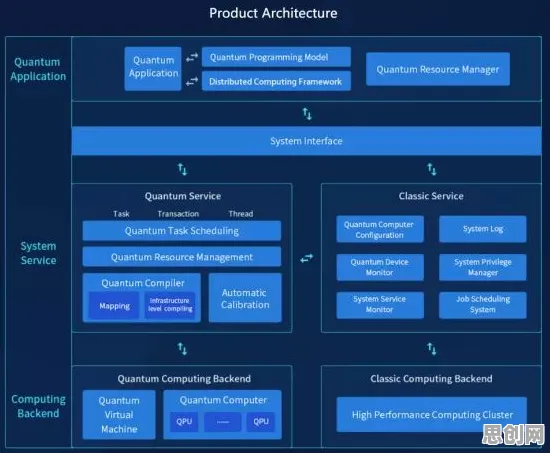This screenshot has width=550, height=453.
Task: Select the Quantum Virtual Machine block
Action: pyautogui.click(x=119, y=415)
